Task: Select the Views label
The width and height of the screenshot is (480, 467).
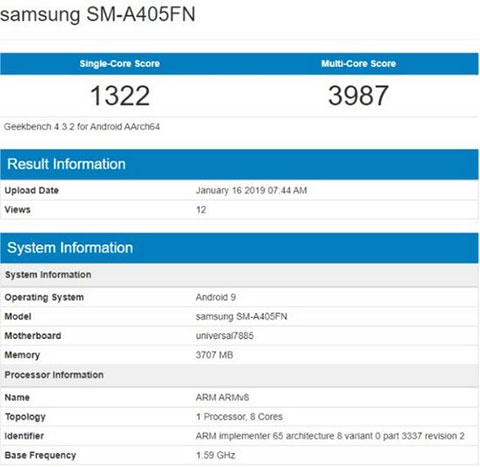Action: click(x=18, y=210)
